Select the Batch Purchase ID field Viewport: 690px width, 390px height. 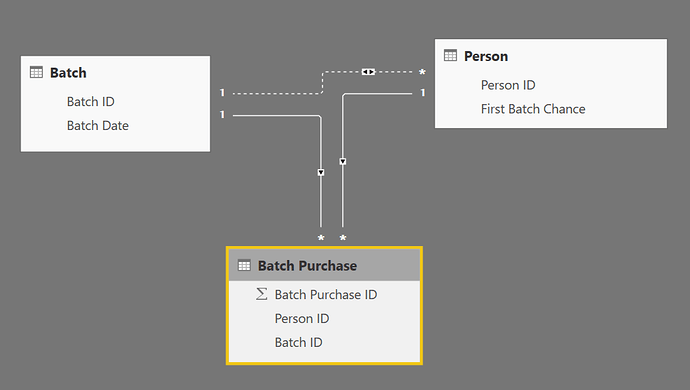click(326, 294)
